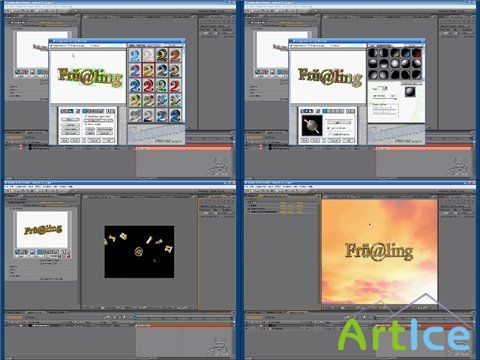Pick the golden-tinted sphere material thumbnail
Viewport: 480px width, 360px height.
pyautogui.click(x=395, y=53)
